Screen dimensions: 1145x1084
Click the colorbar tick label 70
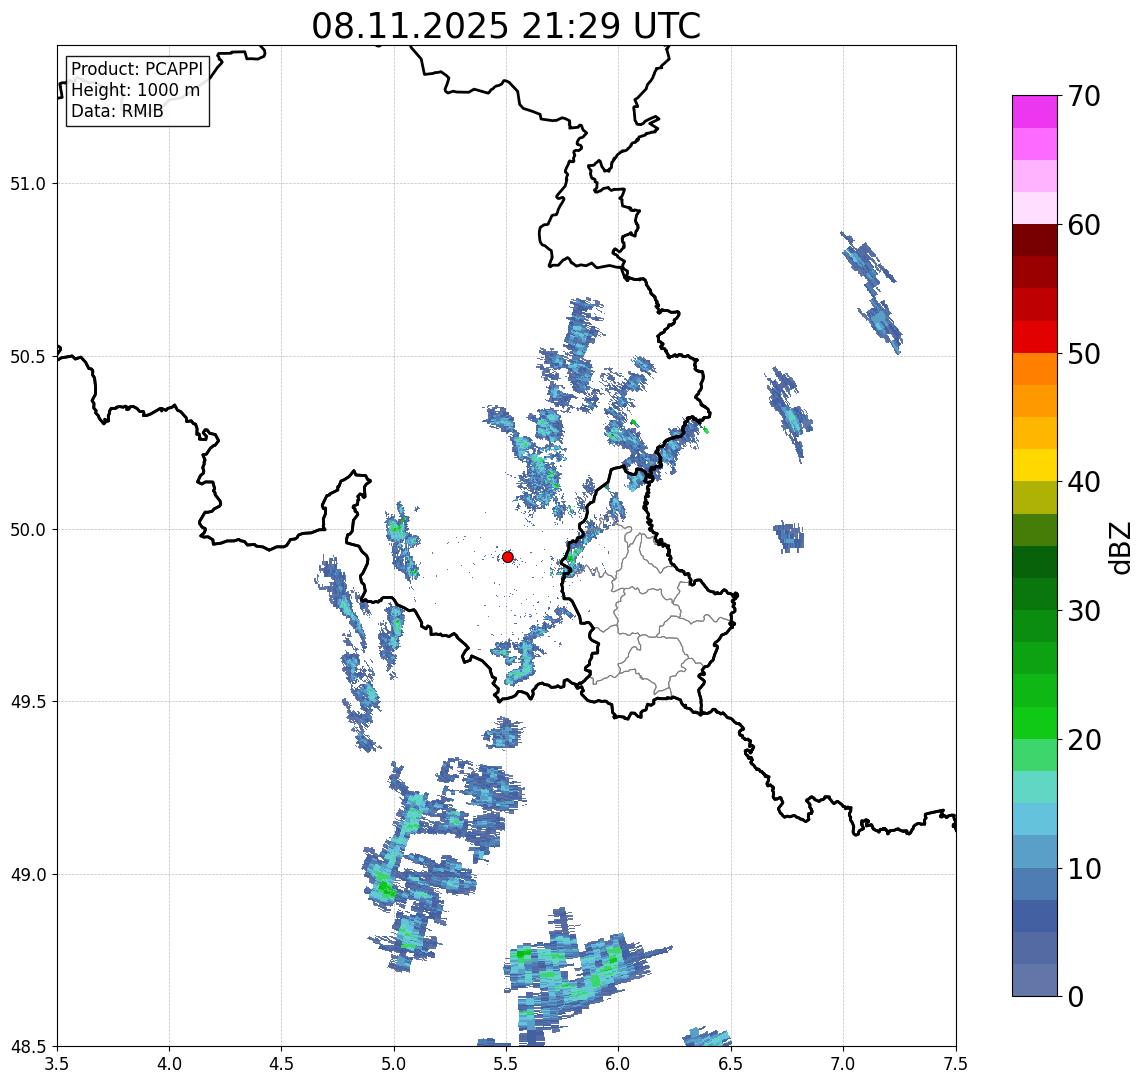click(1084, 96)
